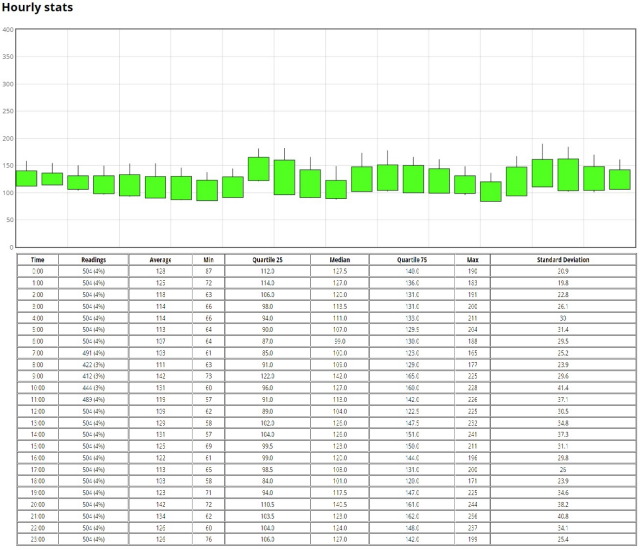Click the standard deviation value 19.8
The height and width of the screenshot is (550, 640).
563,283
